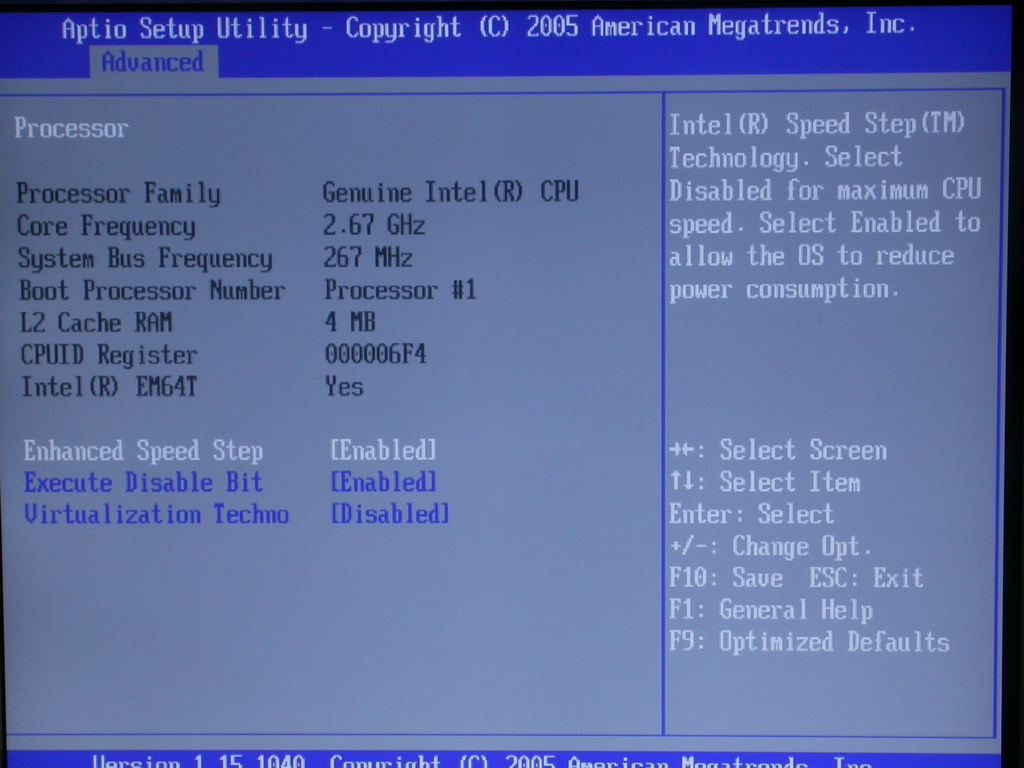Click the Intel(R) EM64T label
1024x768 pixels.
tap(109, 387)
